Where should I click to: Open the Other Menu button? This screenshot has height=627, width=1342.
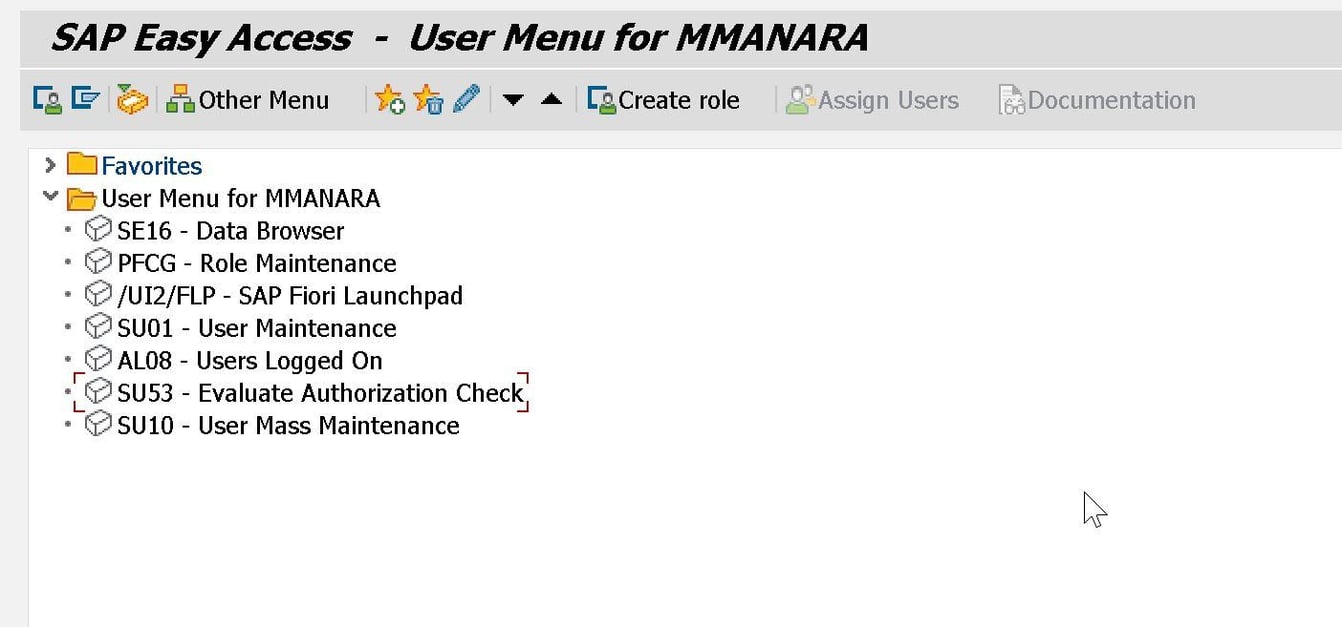click(x=247, y=100)
